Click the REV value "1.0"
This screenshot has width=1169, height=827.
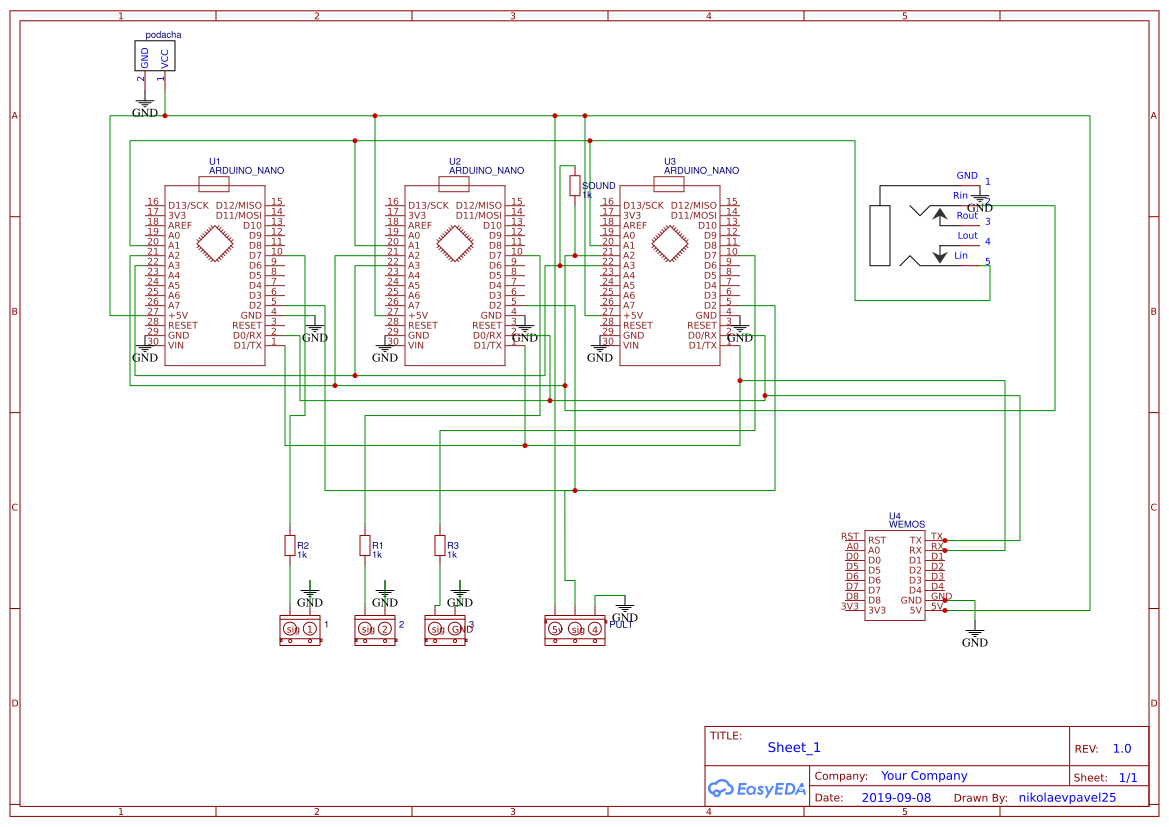click(1122, 748)
